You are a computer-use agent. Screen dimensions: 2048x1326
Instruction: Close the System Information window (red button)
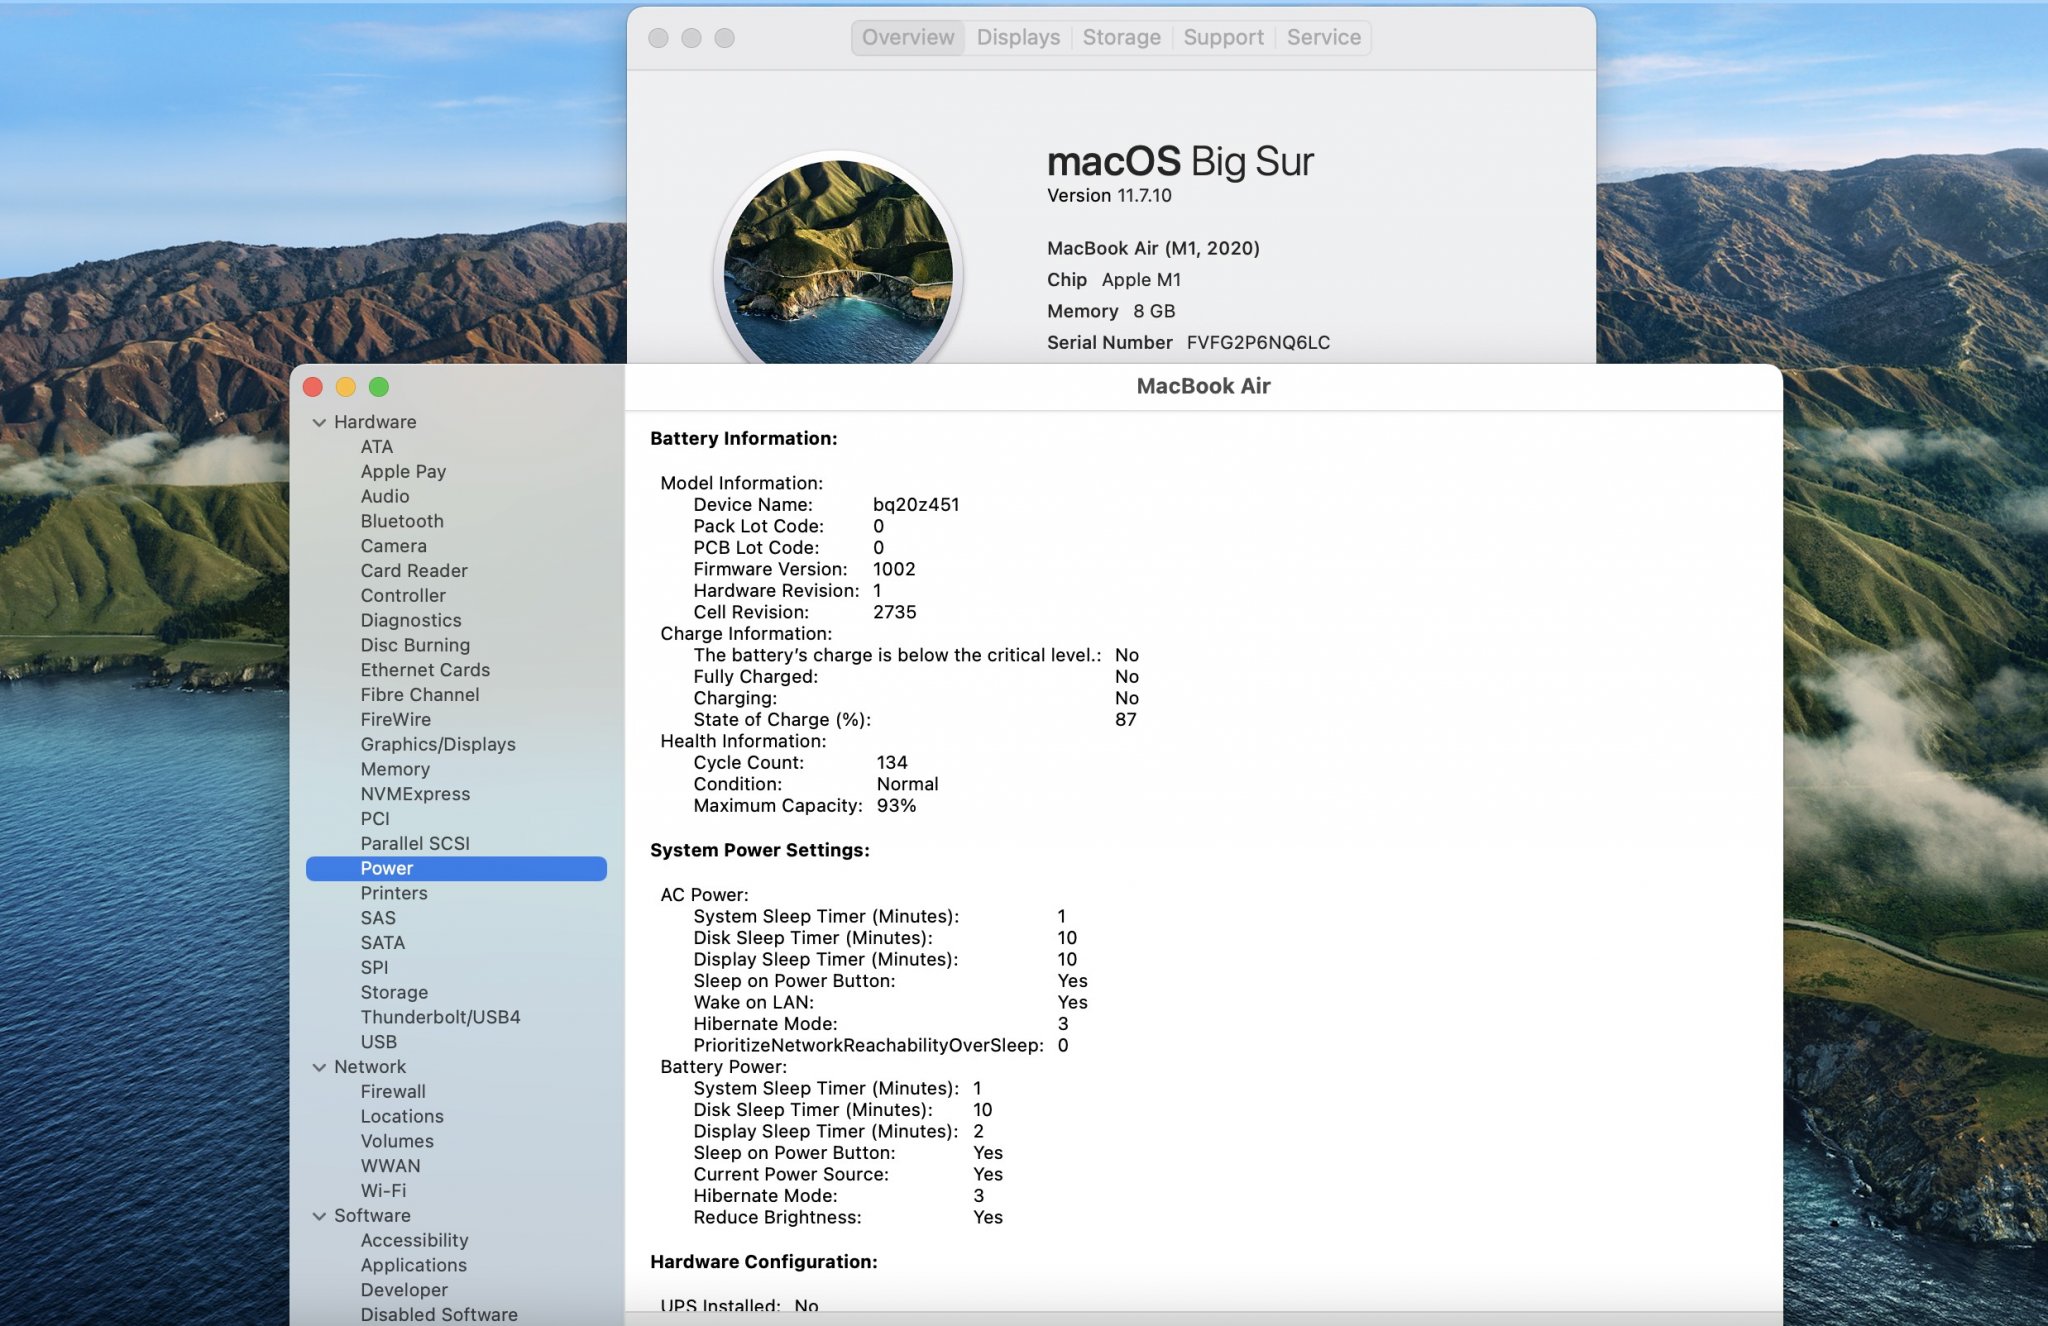(x=313, y=387)
